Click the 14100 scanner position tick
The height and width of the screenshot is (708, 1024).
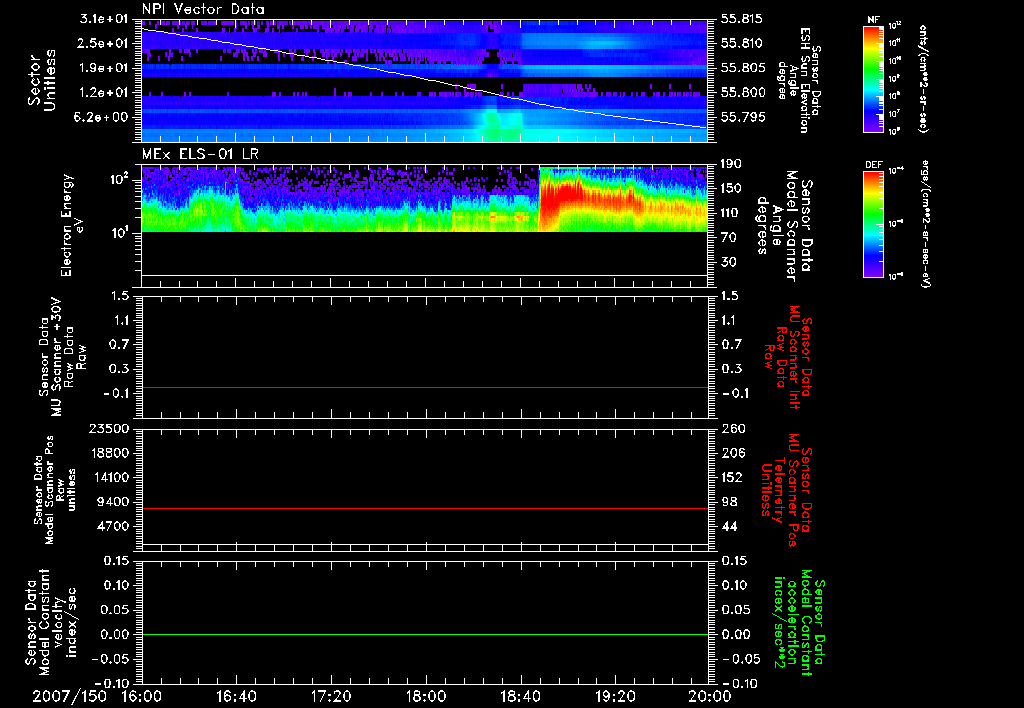108,477
